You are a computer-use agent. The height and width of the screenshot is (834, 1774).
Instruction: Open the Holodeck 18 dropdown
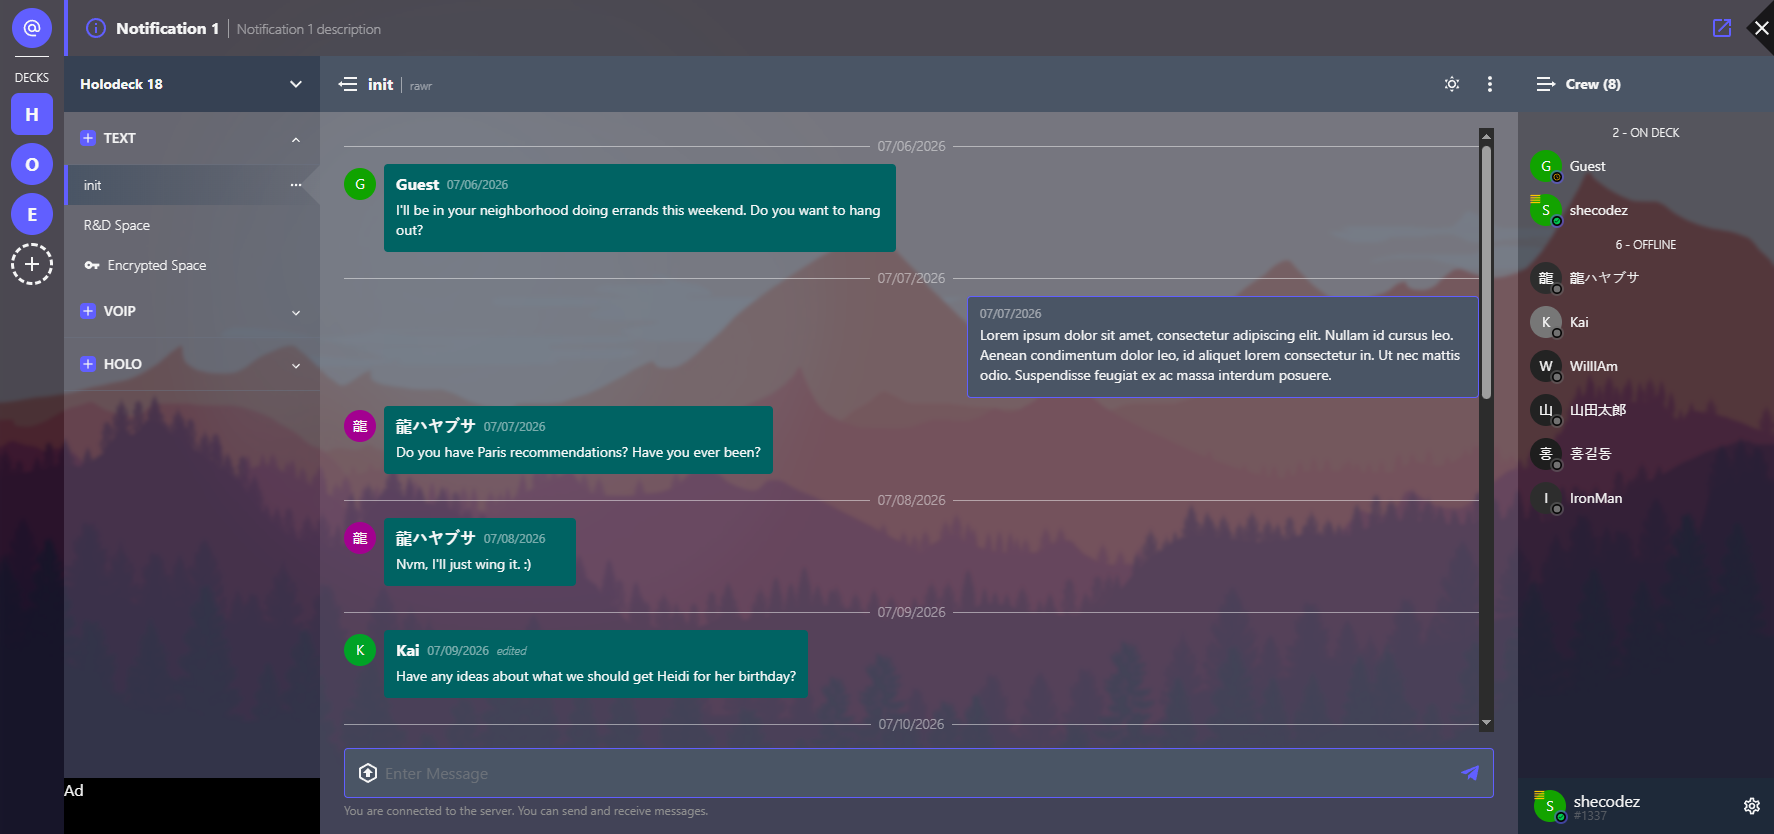[192, 84]
